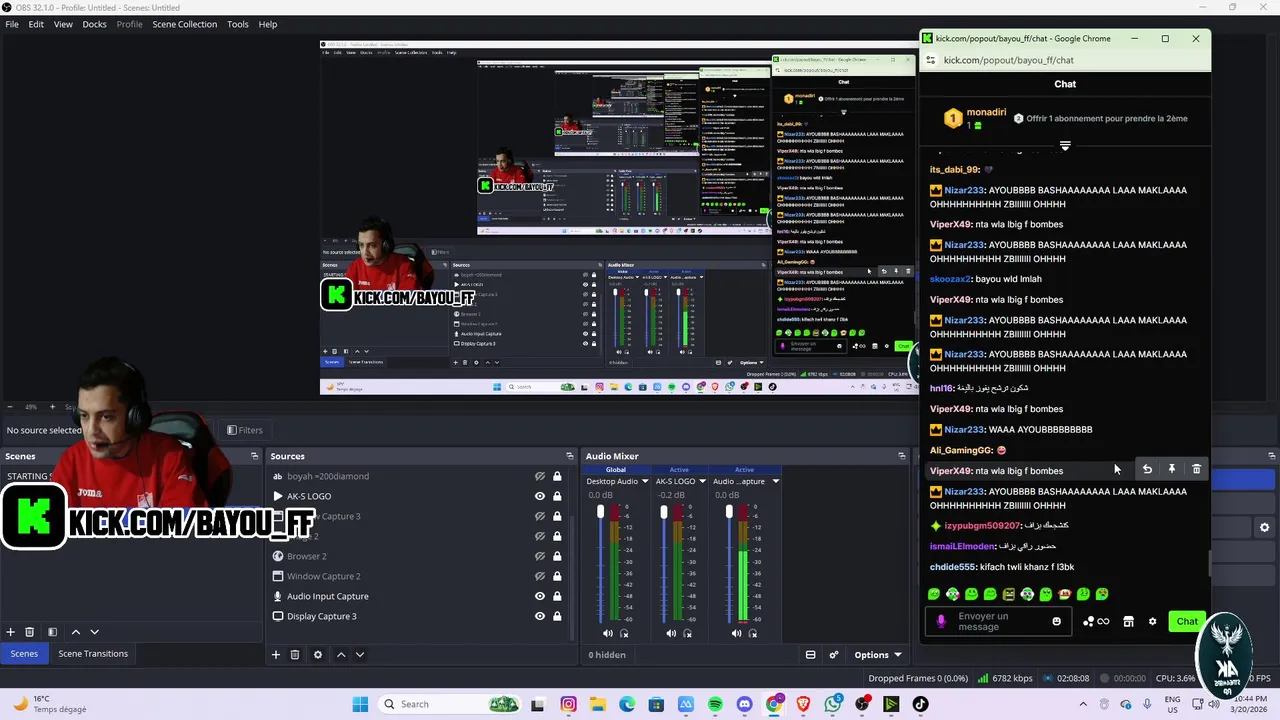Delete the ViperX49 chat message
Screen dimensions: 1280x720
pos(1197,469)
